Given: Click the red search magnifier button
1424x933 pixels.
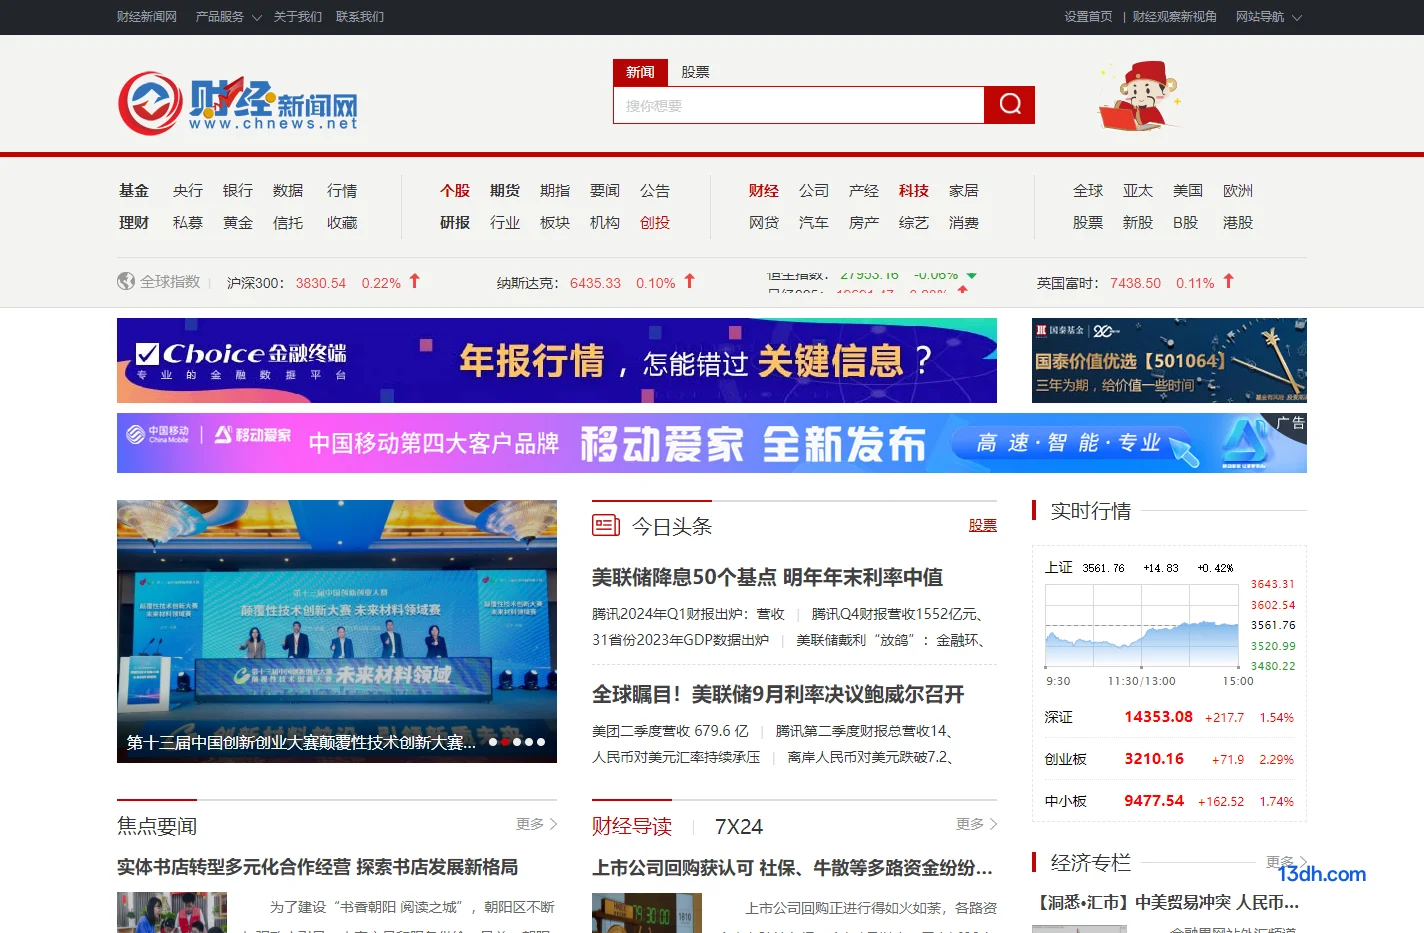Looking at the screenshot, I should pos(1009,105).
